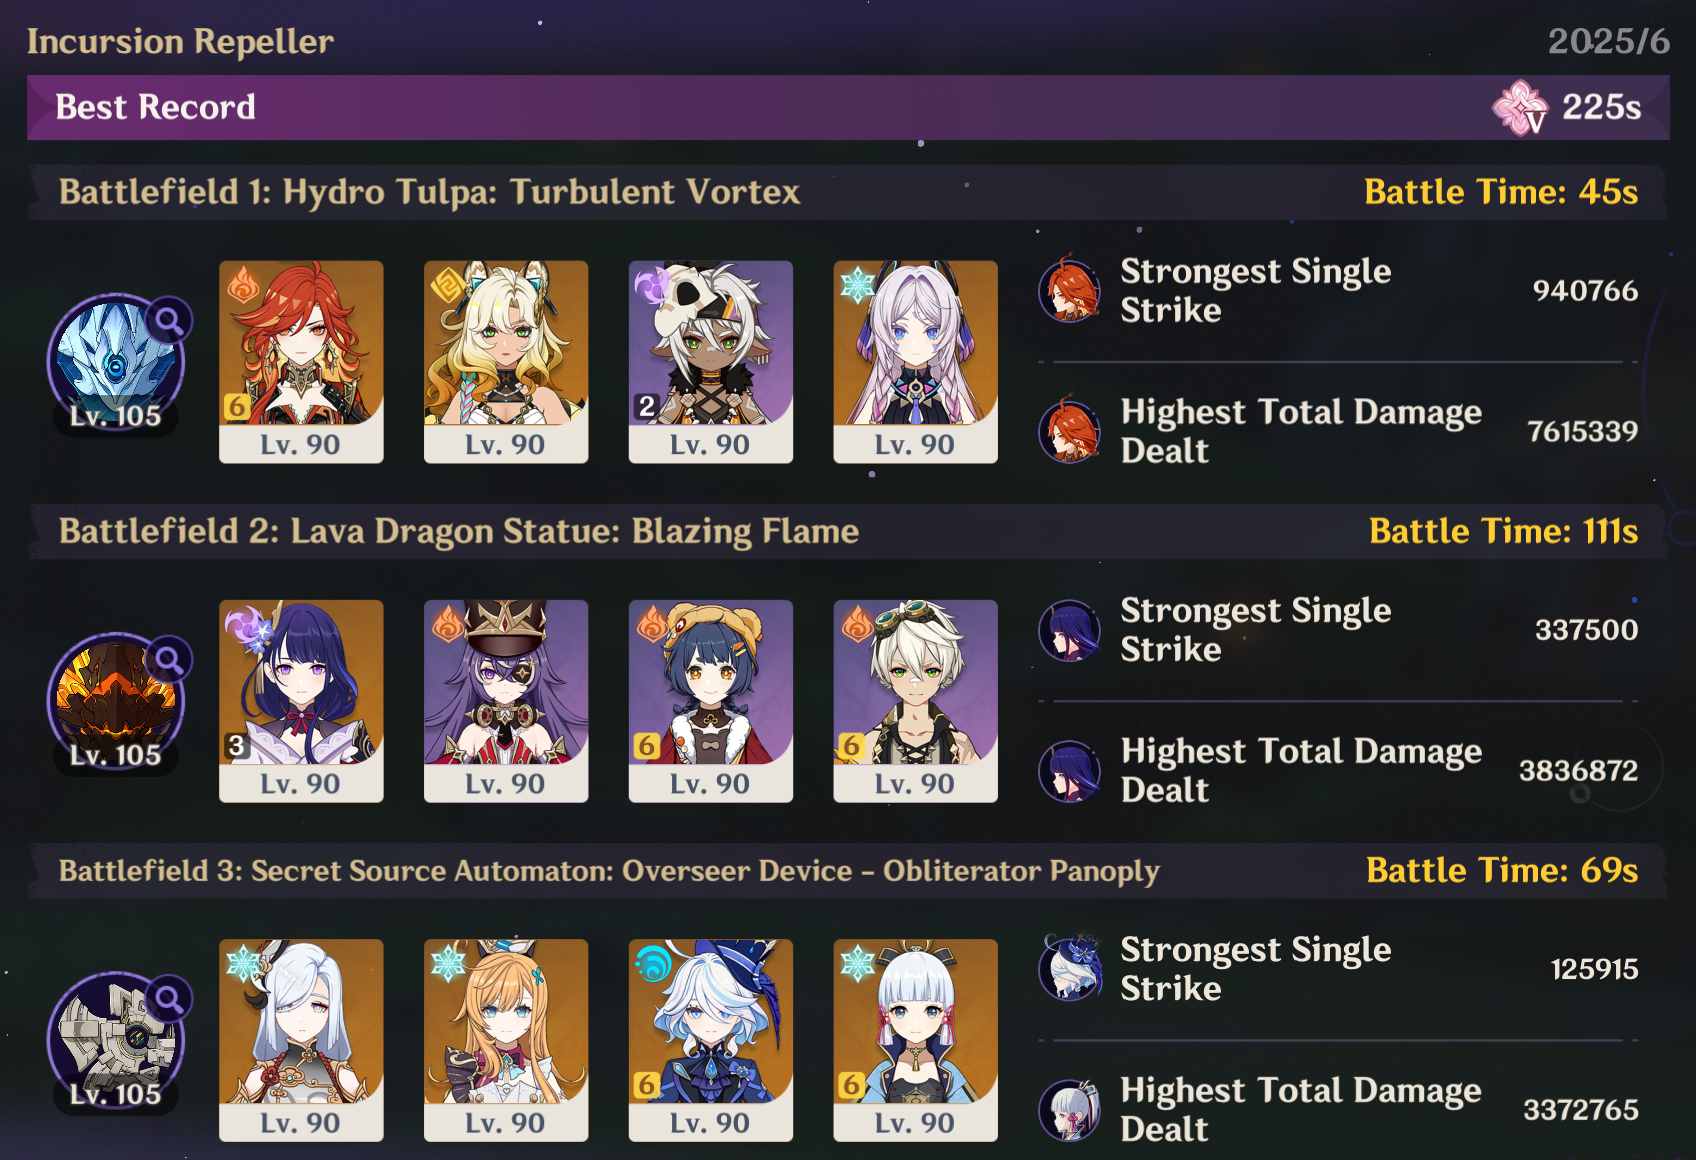1696x1160 pixels.
Task: Click the Best Record banner
Action: [x=848, y=107]
